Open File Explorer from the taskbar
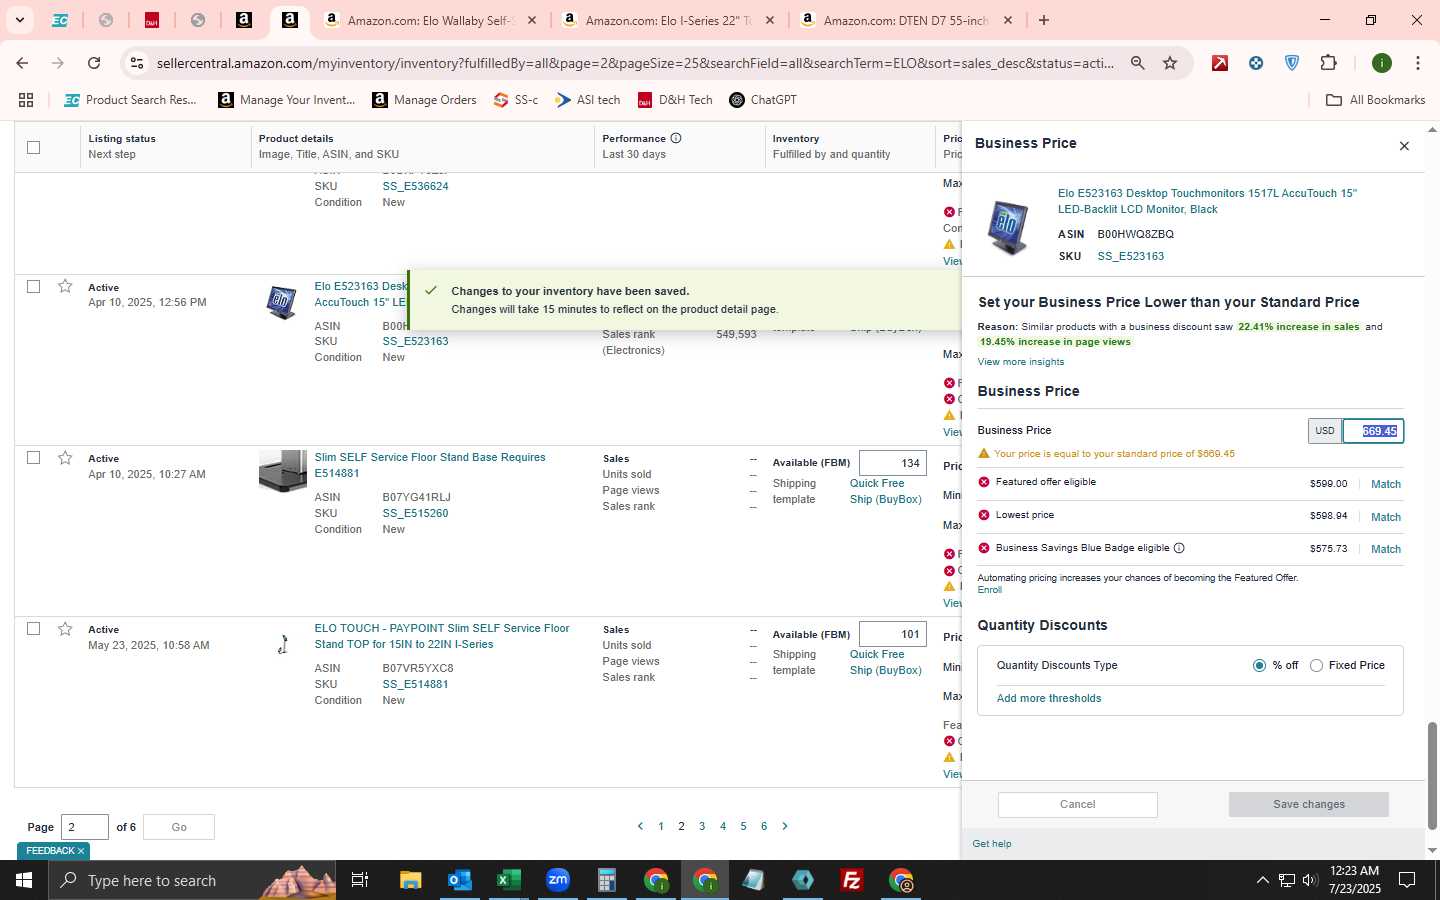The image size is (1440, 900). [x=410, y=880]
